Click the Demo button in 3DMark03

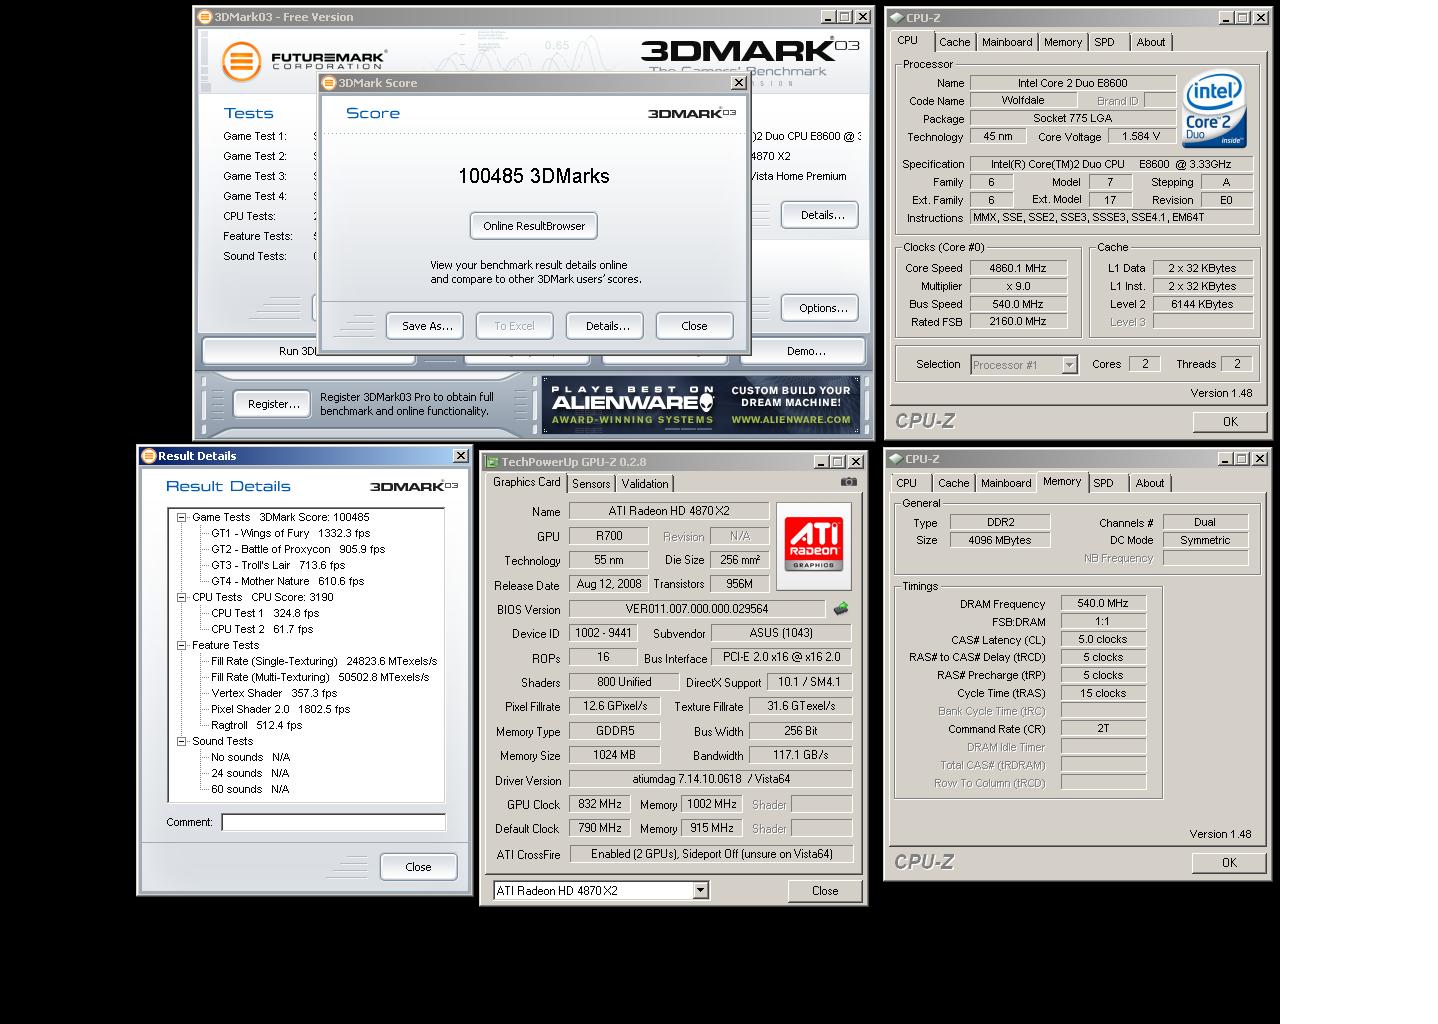(806, 351)
